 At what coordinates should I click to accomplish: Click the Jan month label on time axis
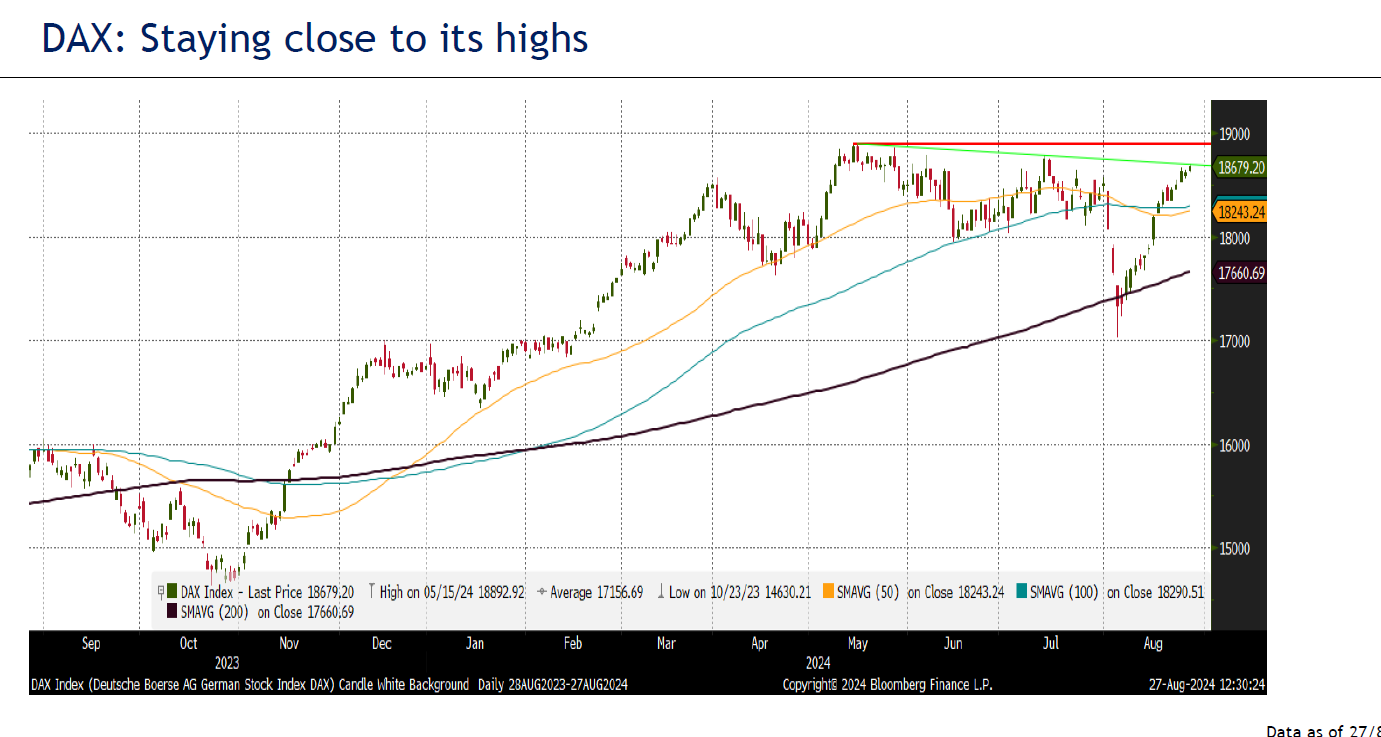pyautogui.click(x=475, y=644)
